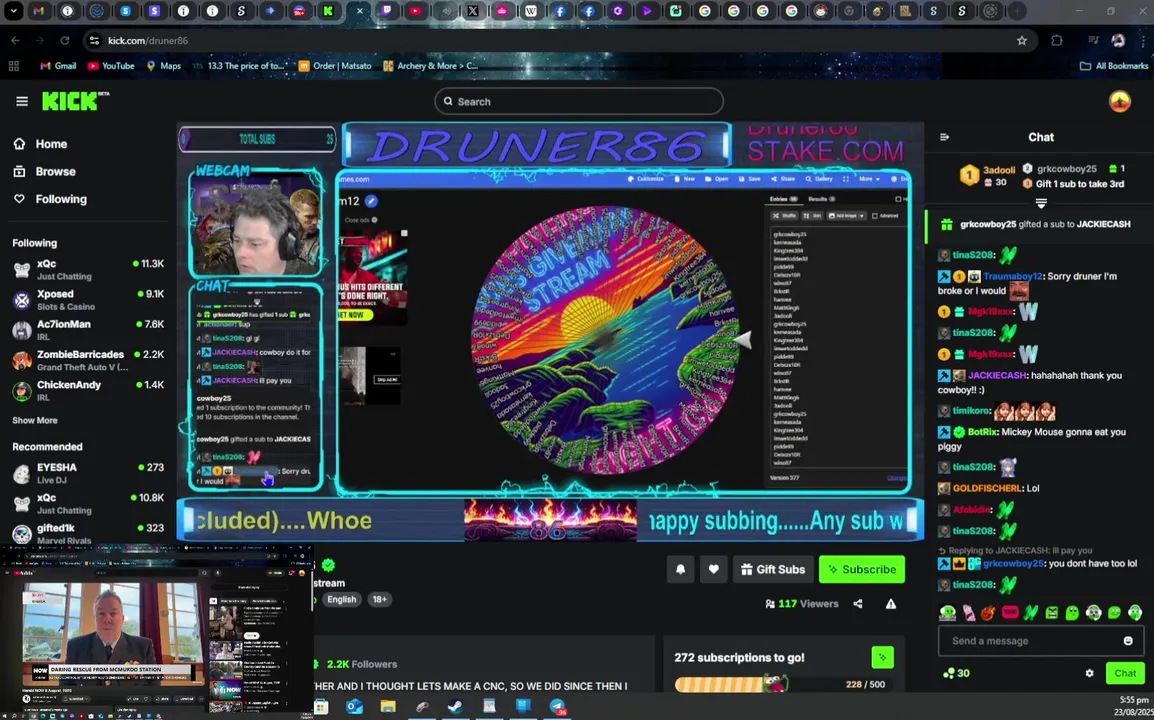Click the 18+ tag
This screenshot has height=720, width=1154.
tap(380, 599)
